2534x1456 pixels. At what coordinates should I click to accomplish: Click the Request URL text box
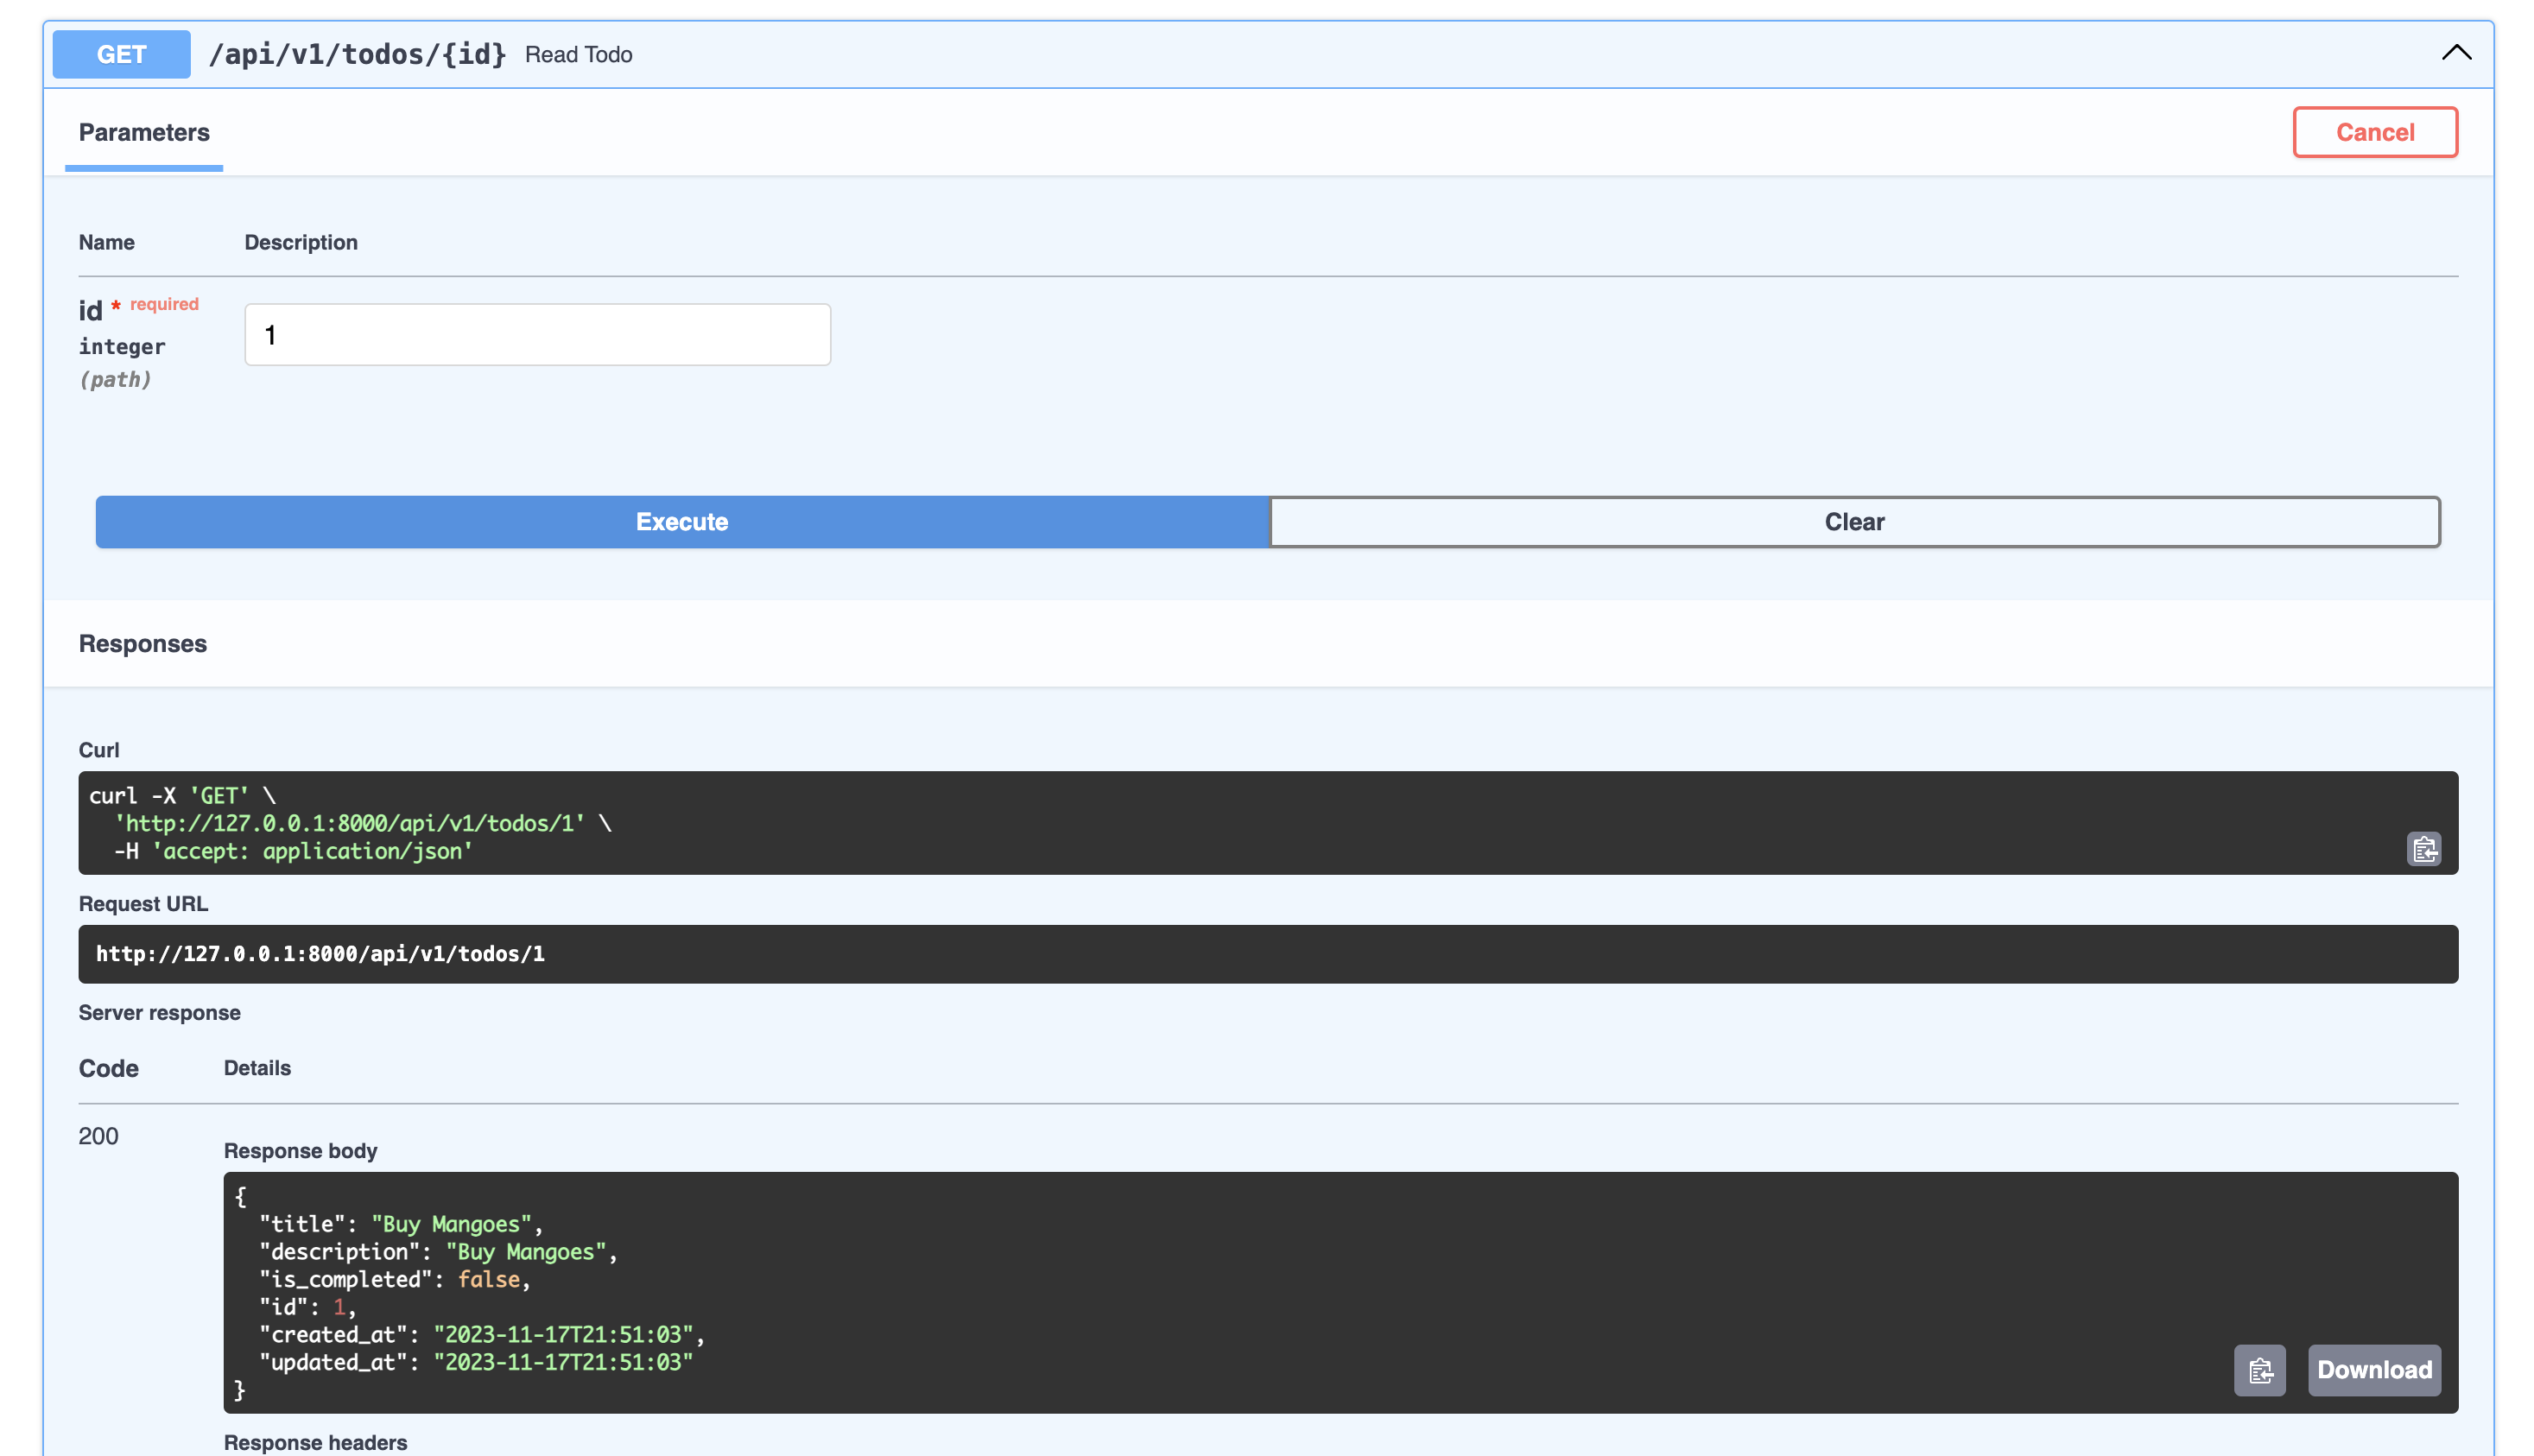tap(1267, 954)
